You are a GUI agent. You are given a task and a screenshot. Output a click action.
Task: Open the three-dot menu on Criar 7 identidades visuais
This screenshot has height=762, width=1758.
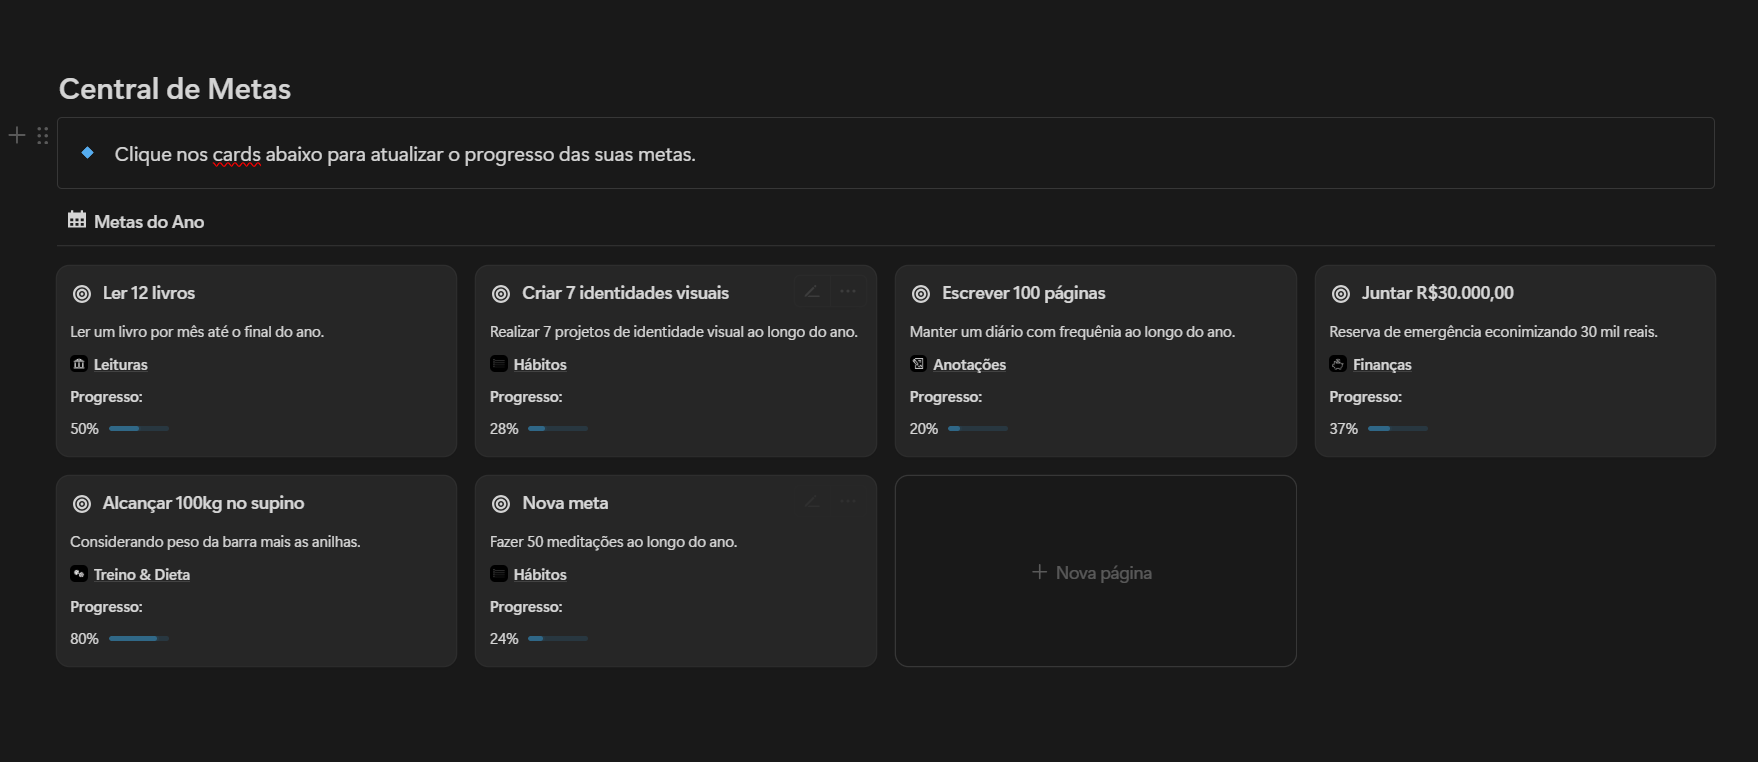click(x=848, y=291)
